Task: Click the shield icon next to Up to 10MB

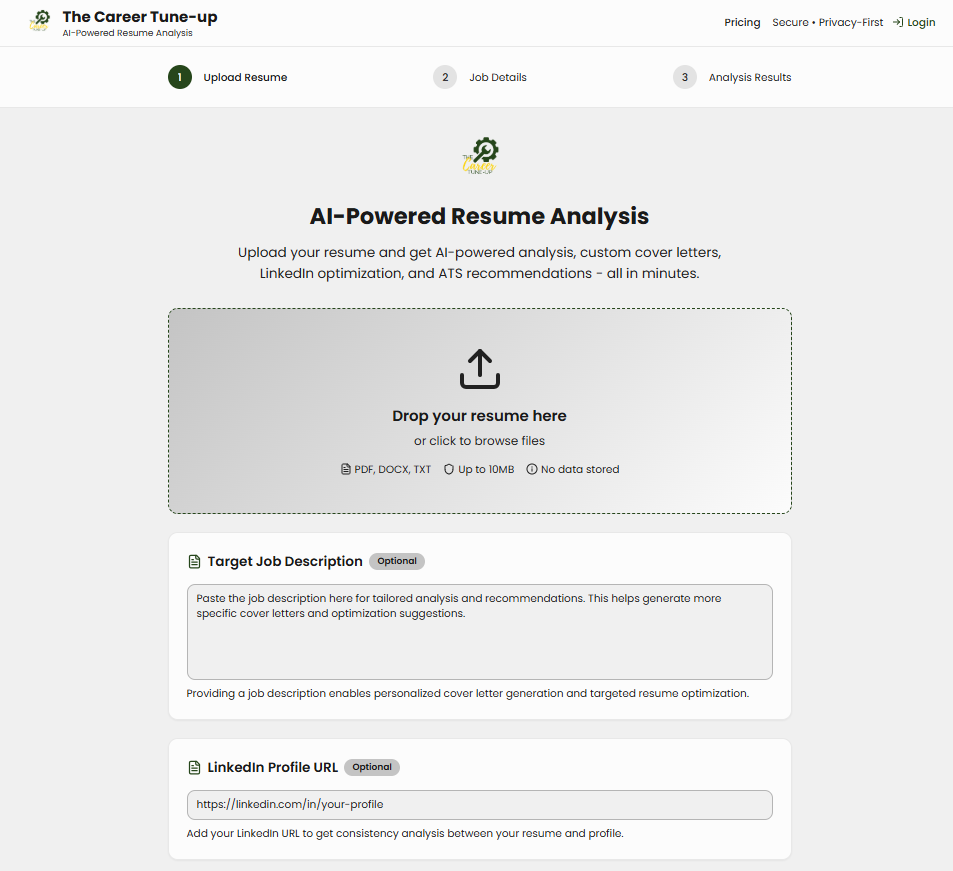Action: (x=449, y=469)
